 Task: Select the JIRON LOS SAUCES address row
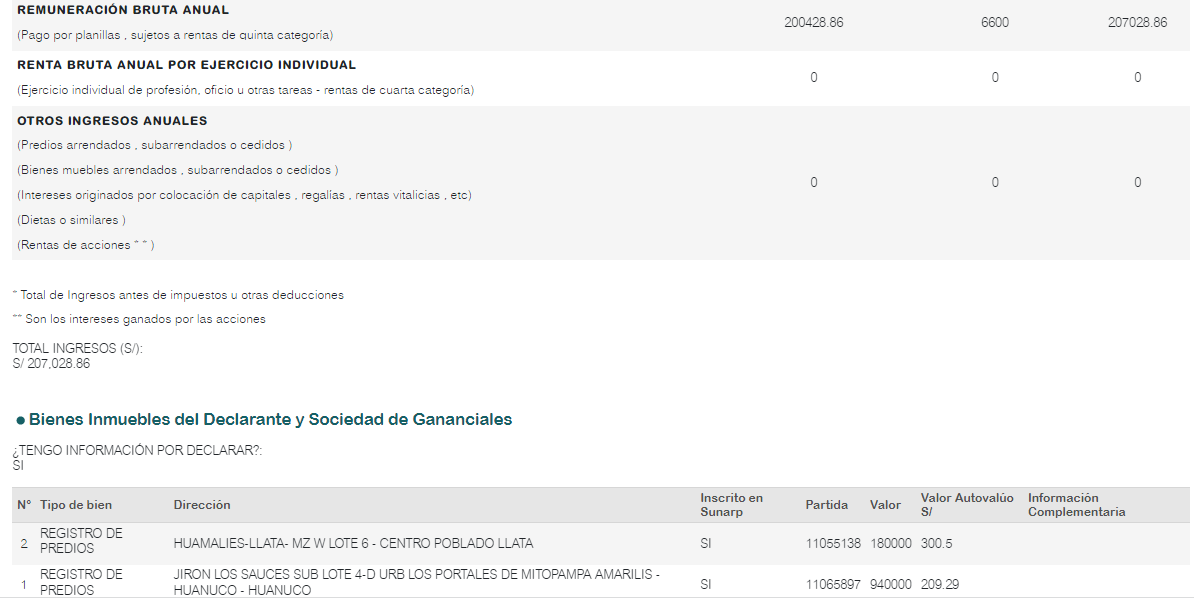coord(601,583)
